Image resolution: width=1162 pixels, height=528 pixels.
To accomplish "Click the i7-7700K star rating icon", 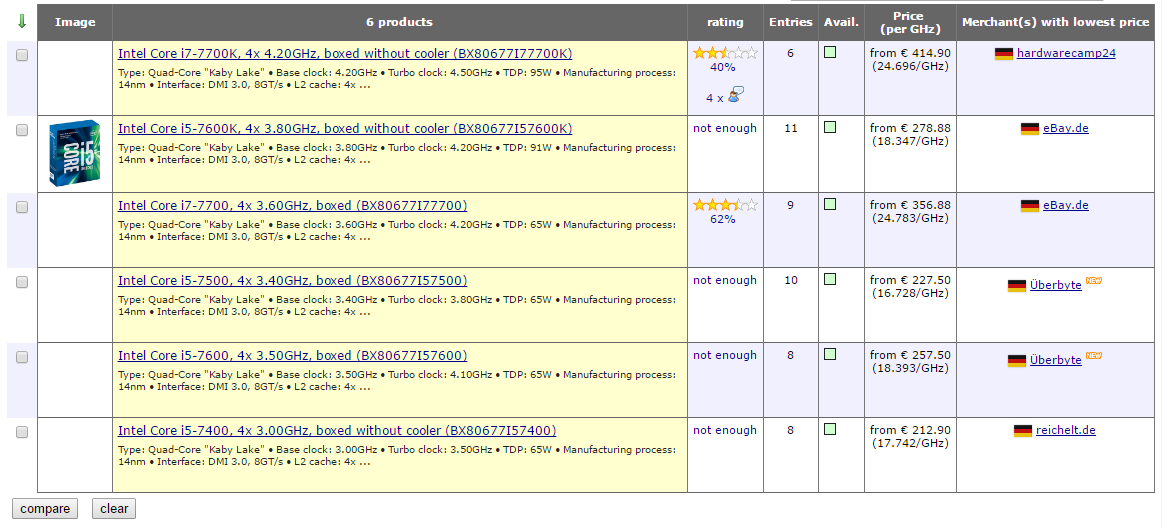I will click(725, 53).
